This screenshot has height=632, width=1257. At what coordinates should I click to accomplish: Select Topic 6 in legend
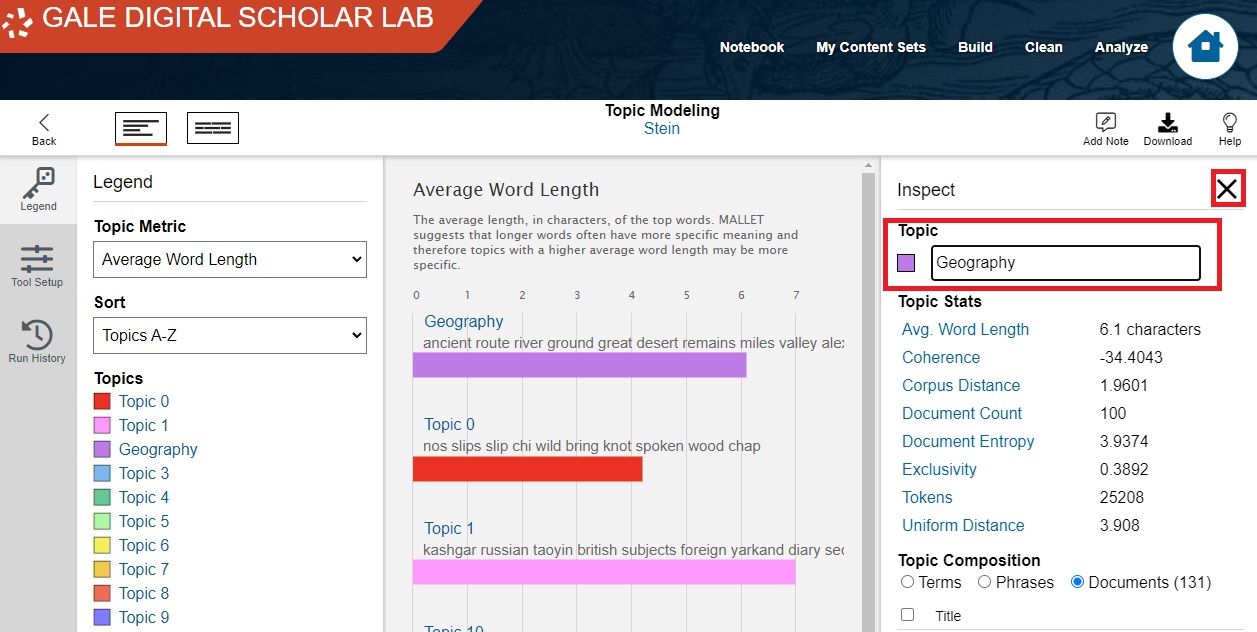click(144, 545)
